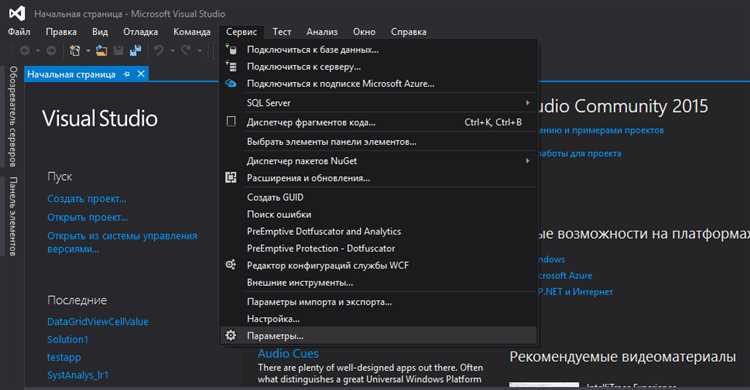
Task: Click the Azure cloud icon in Сервис menu
Action: point(231,83)
